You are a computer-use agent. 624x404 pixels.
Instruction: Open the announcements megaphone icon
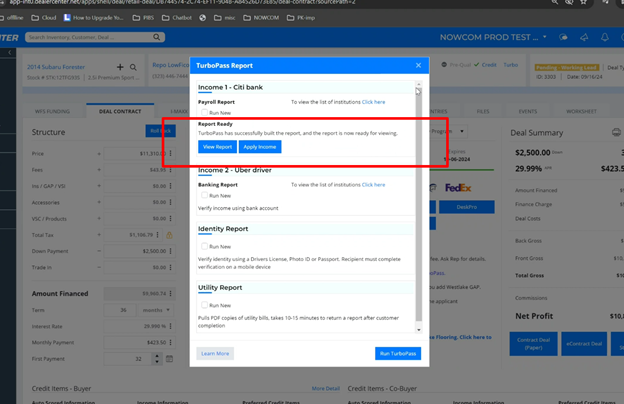[x=584, y=37]
